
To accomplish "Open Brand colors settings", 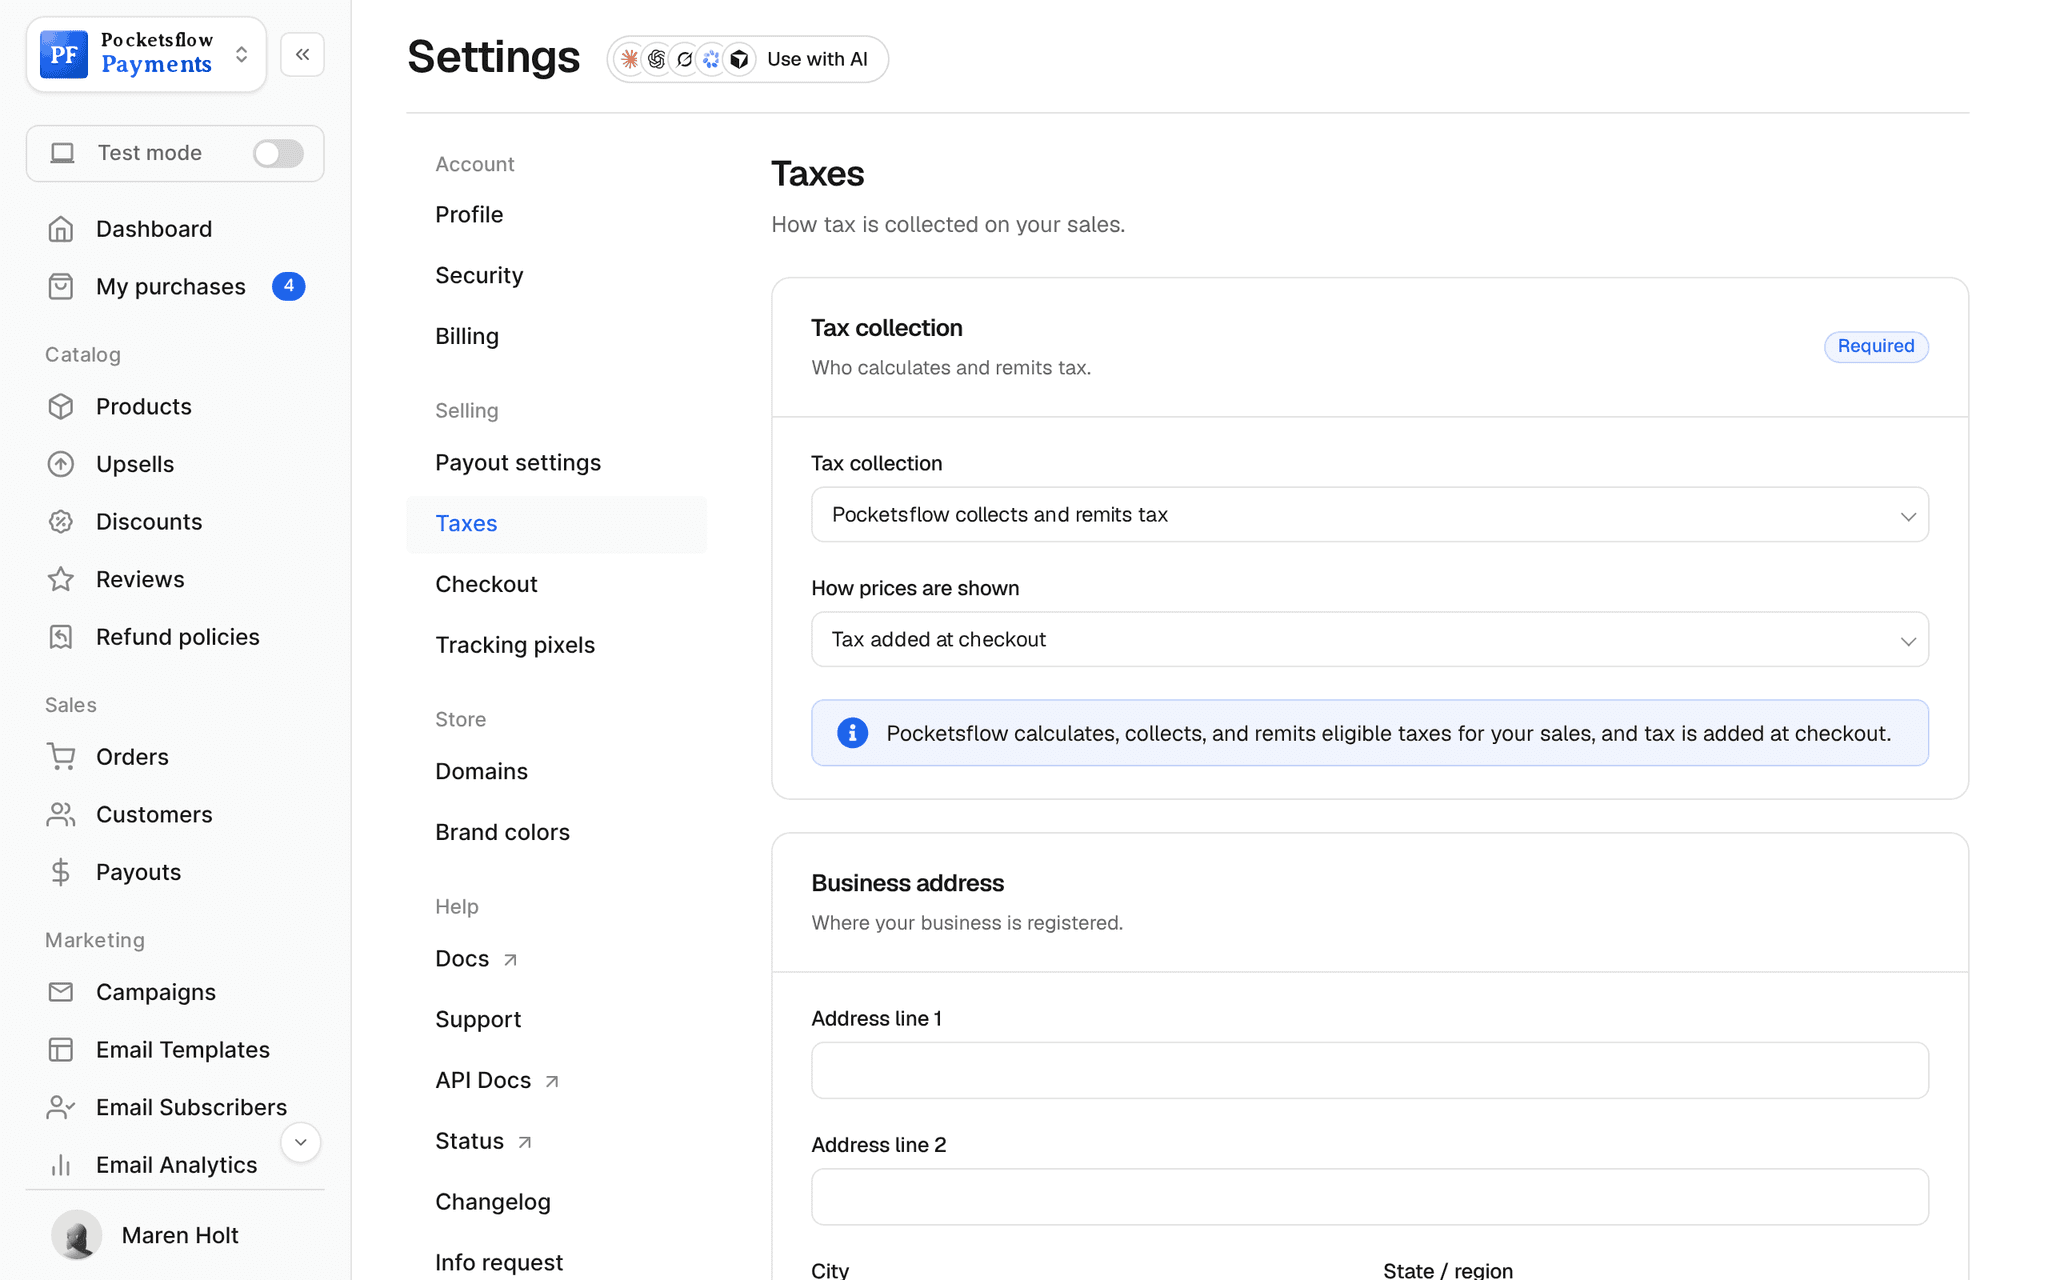I will 502,833.
